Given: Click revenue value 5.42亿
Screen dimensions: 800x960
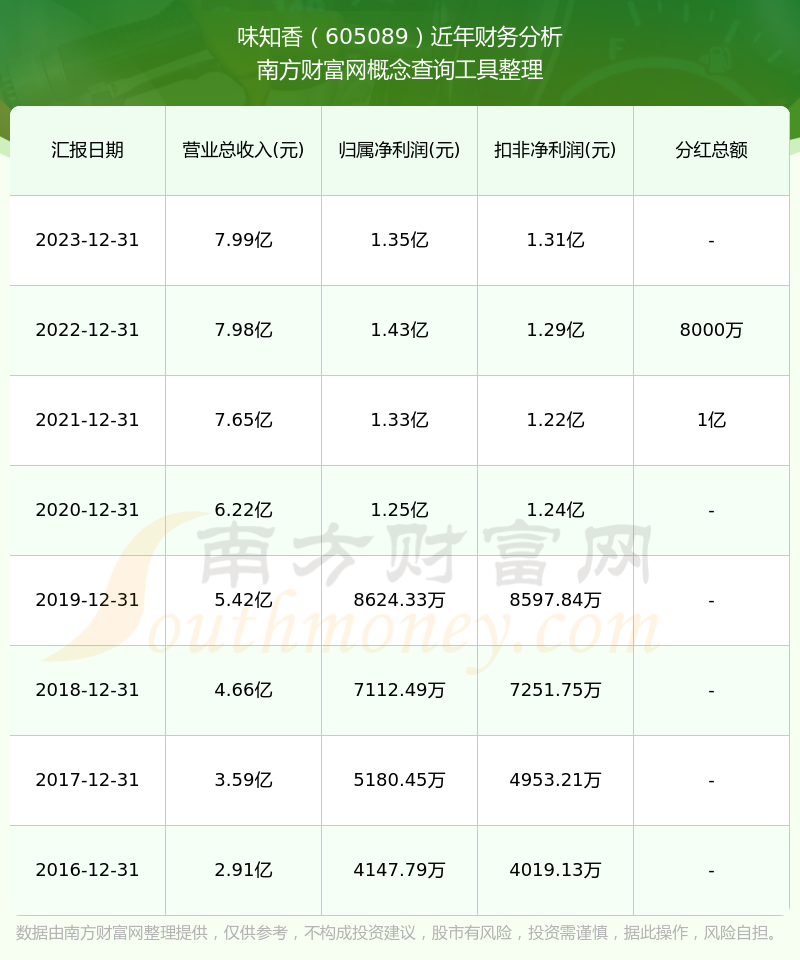Looking at the screenshot, I should 244,600.
